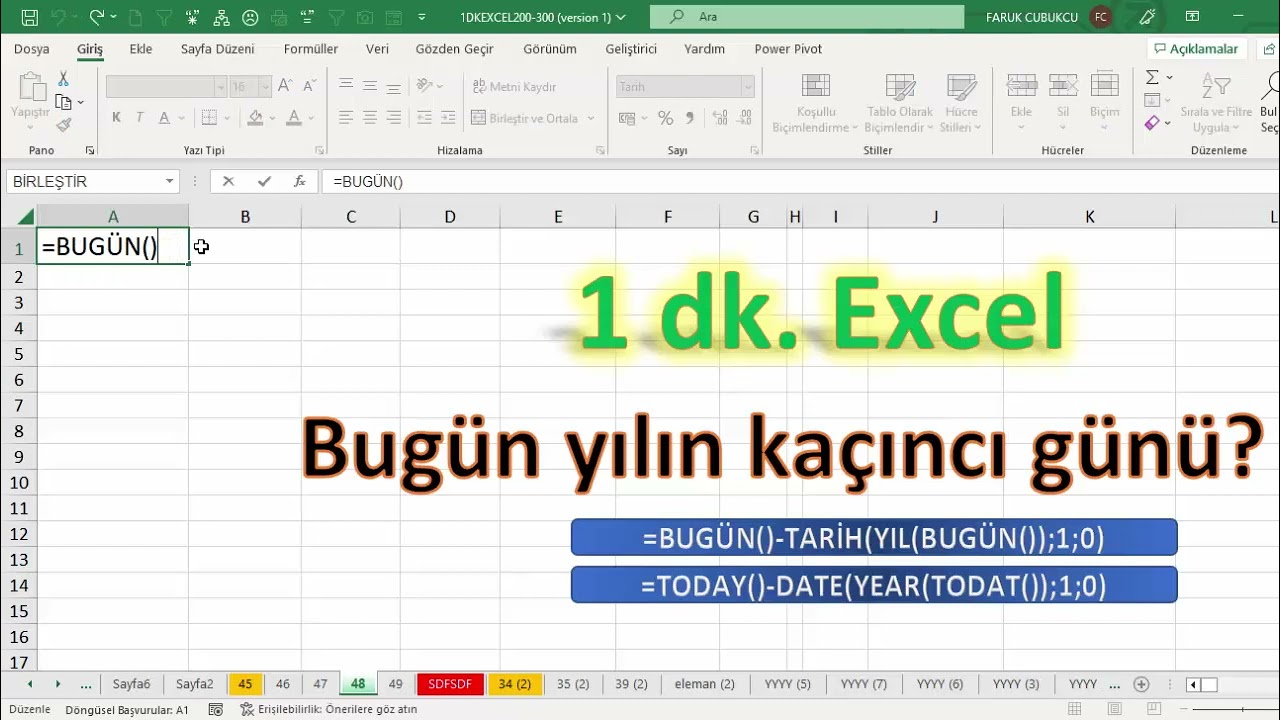Viewport: 1280px width, 720px height.
Task: Click the macro recording icon in status bar
Action: tap(215, 709)
